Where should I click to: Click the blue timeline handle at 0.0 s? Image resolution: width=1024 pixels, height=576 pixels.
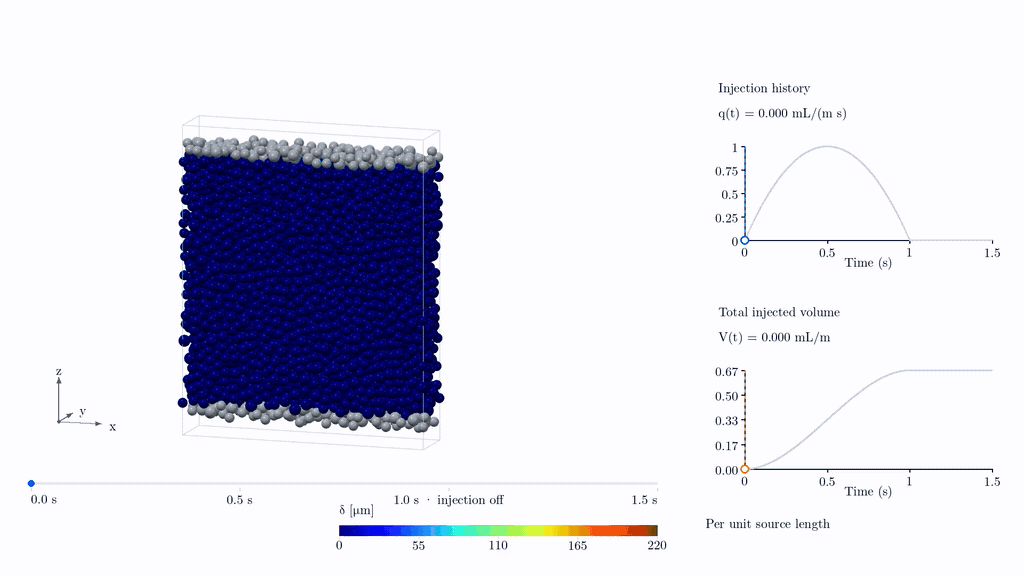coord(31,483)
